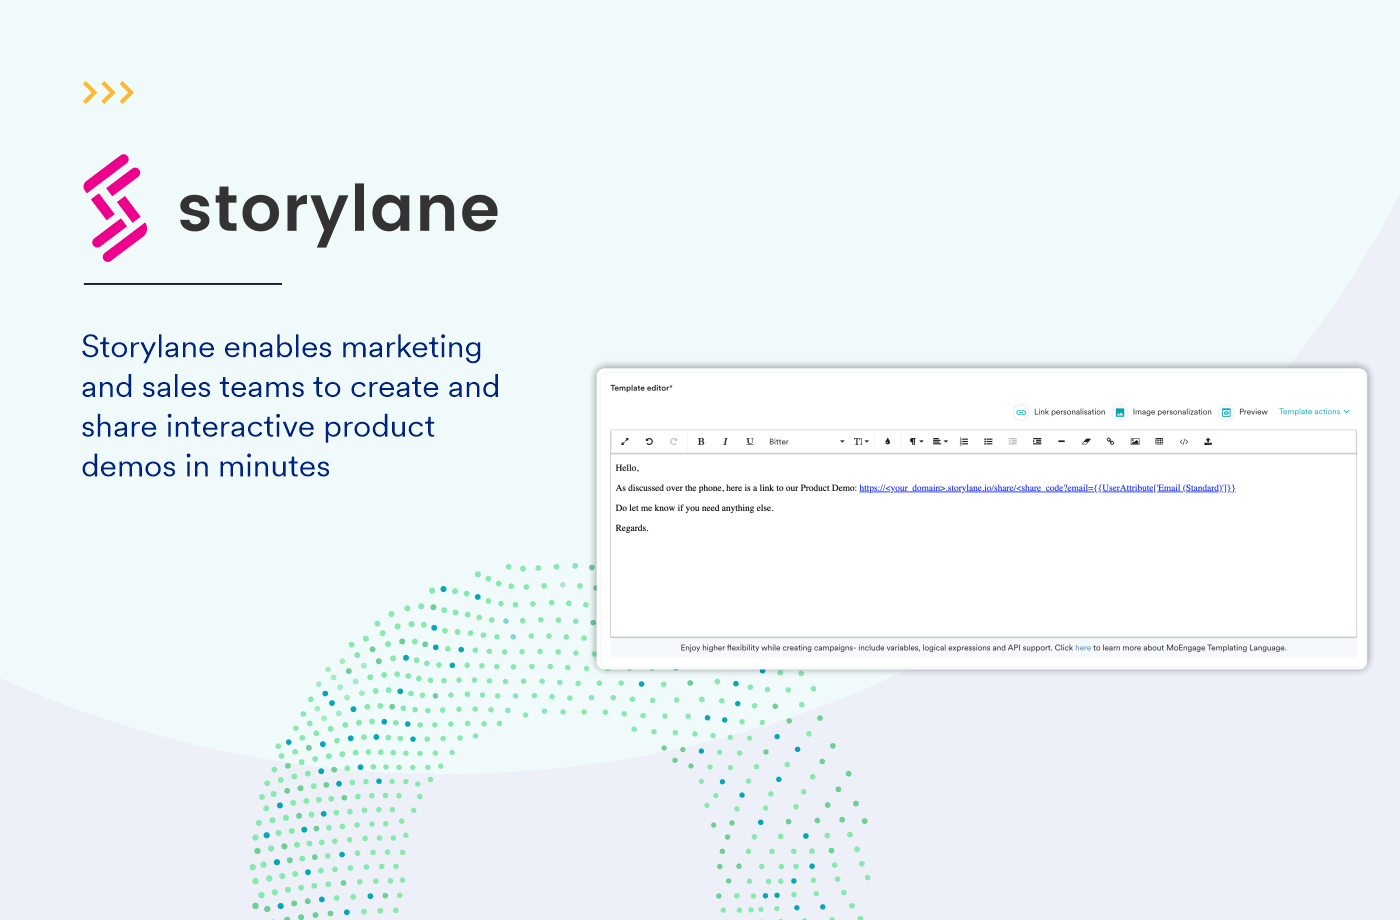Click the Preview button

pyautogui.click(x=1244, y=412)
